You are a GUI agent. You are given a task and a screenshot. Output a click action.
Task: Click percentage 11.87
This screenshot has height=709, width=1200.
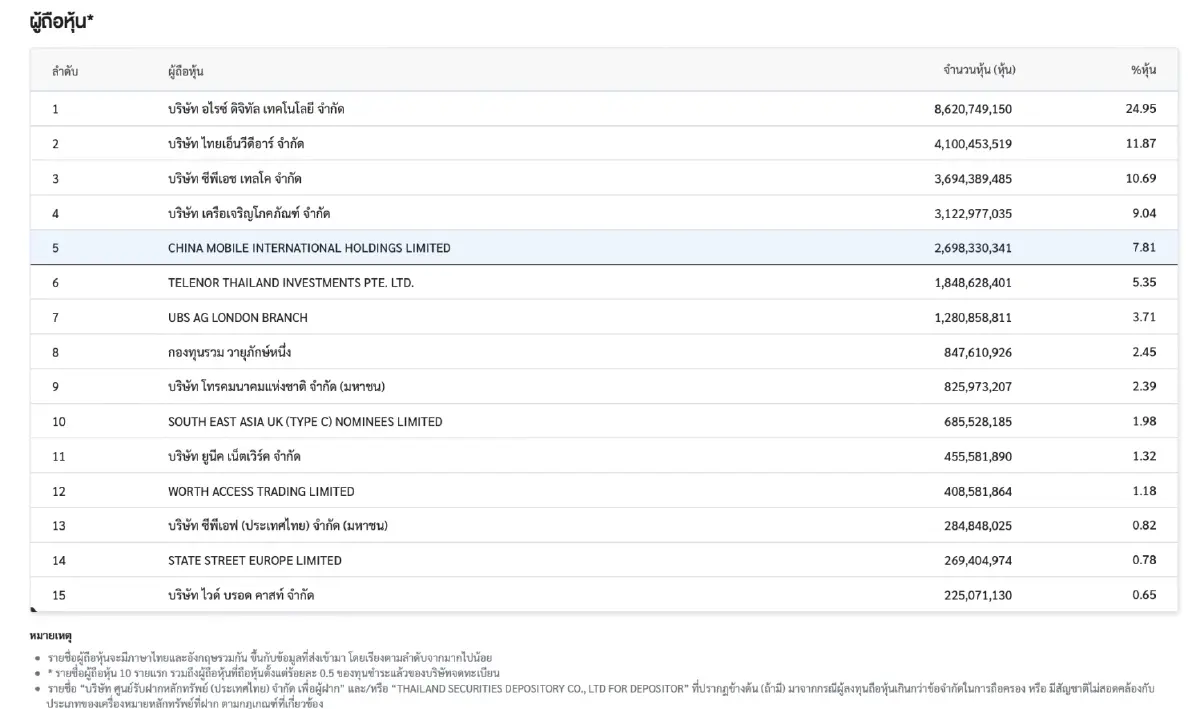[1141, 144]
